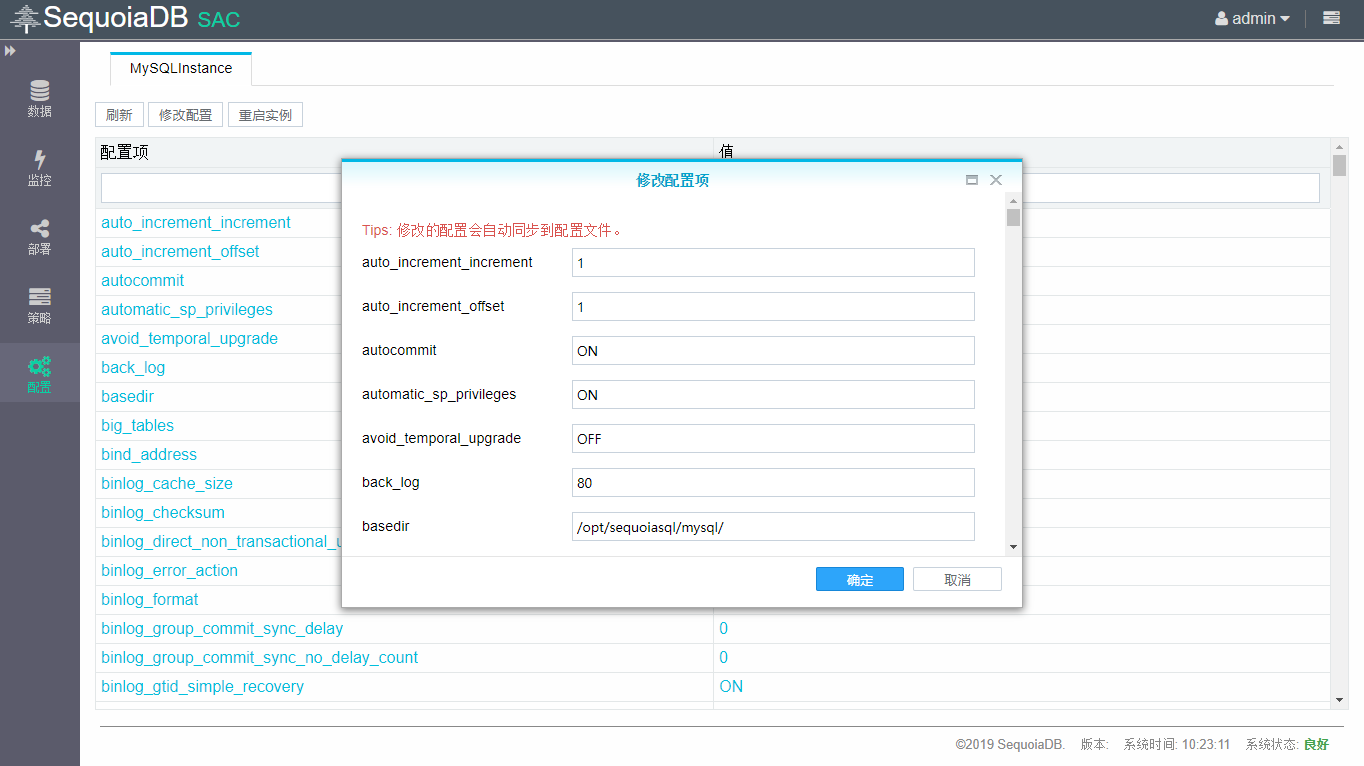This screenshot has height=766, width=1364.
Task: Click ON value of binlog_gtid_simple_recovery
Action: pyautogui.click(x=731, y=687)
